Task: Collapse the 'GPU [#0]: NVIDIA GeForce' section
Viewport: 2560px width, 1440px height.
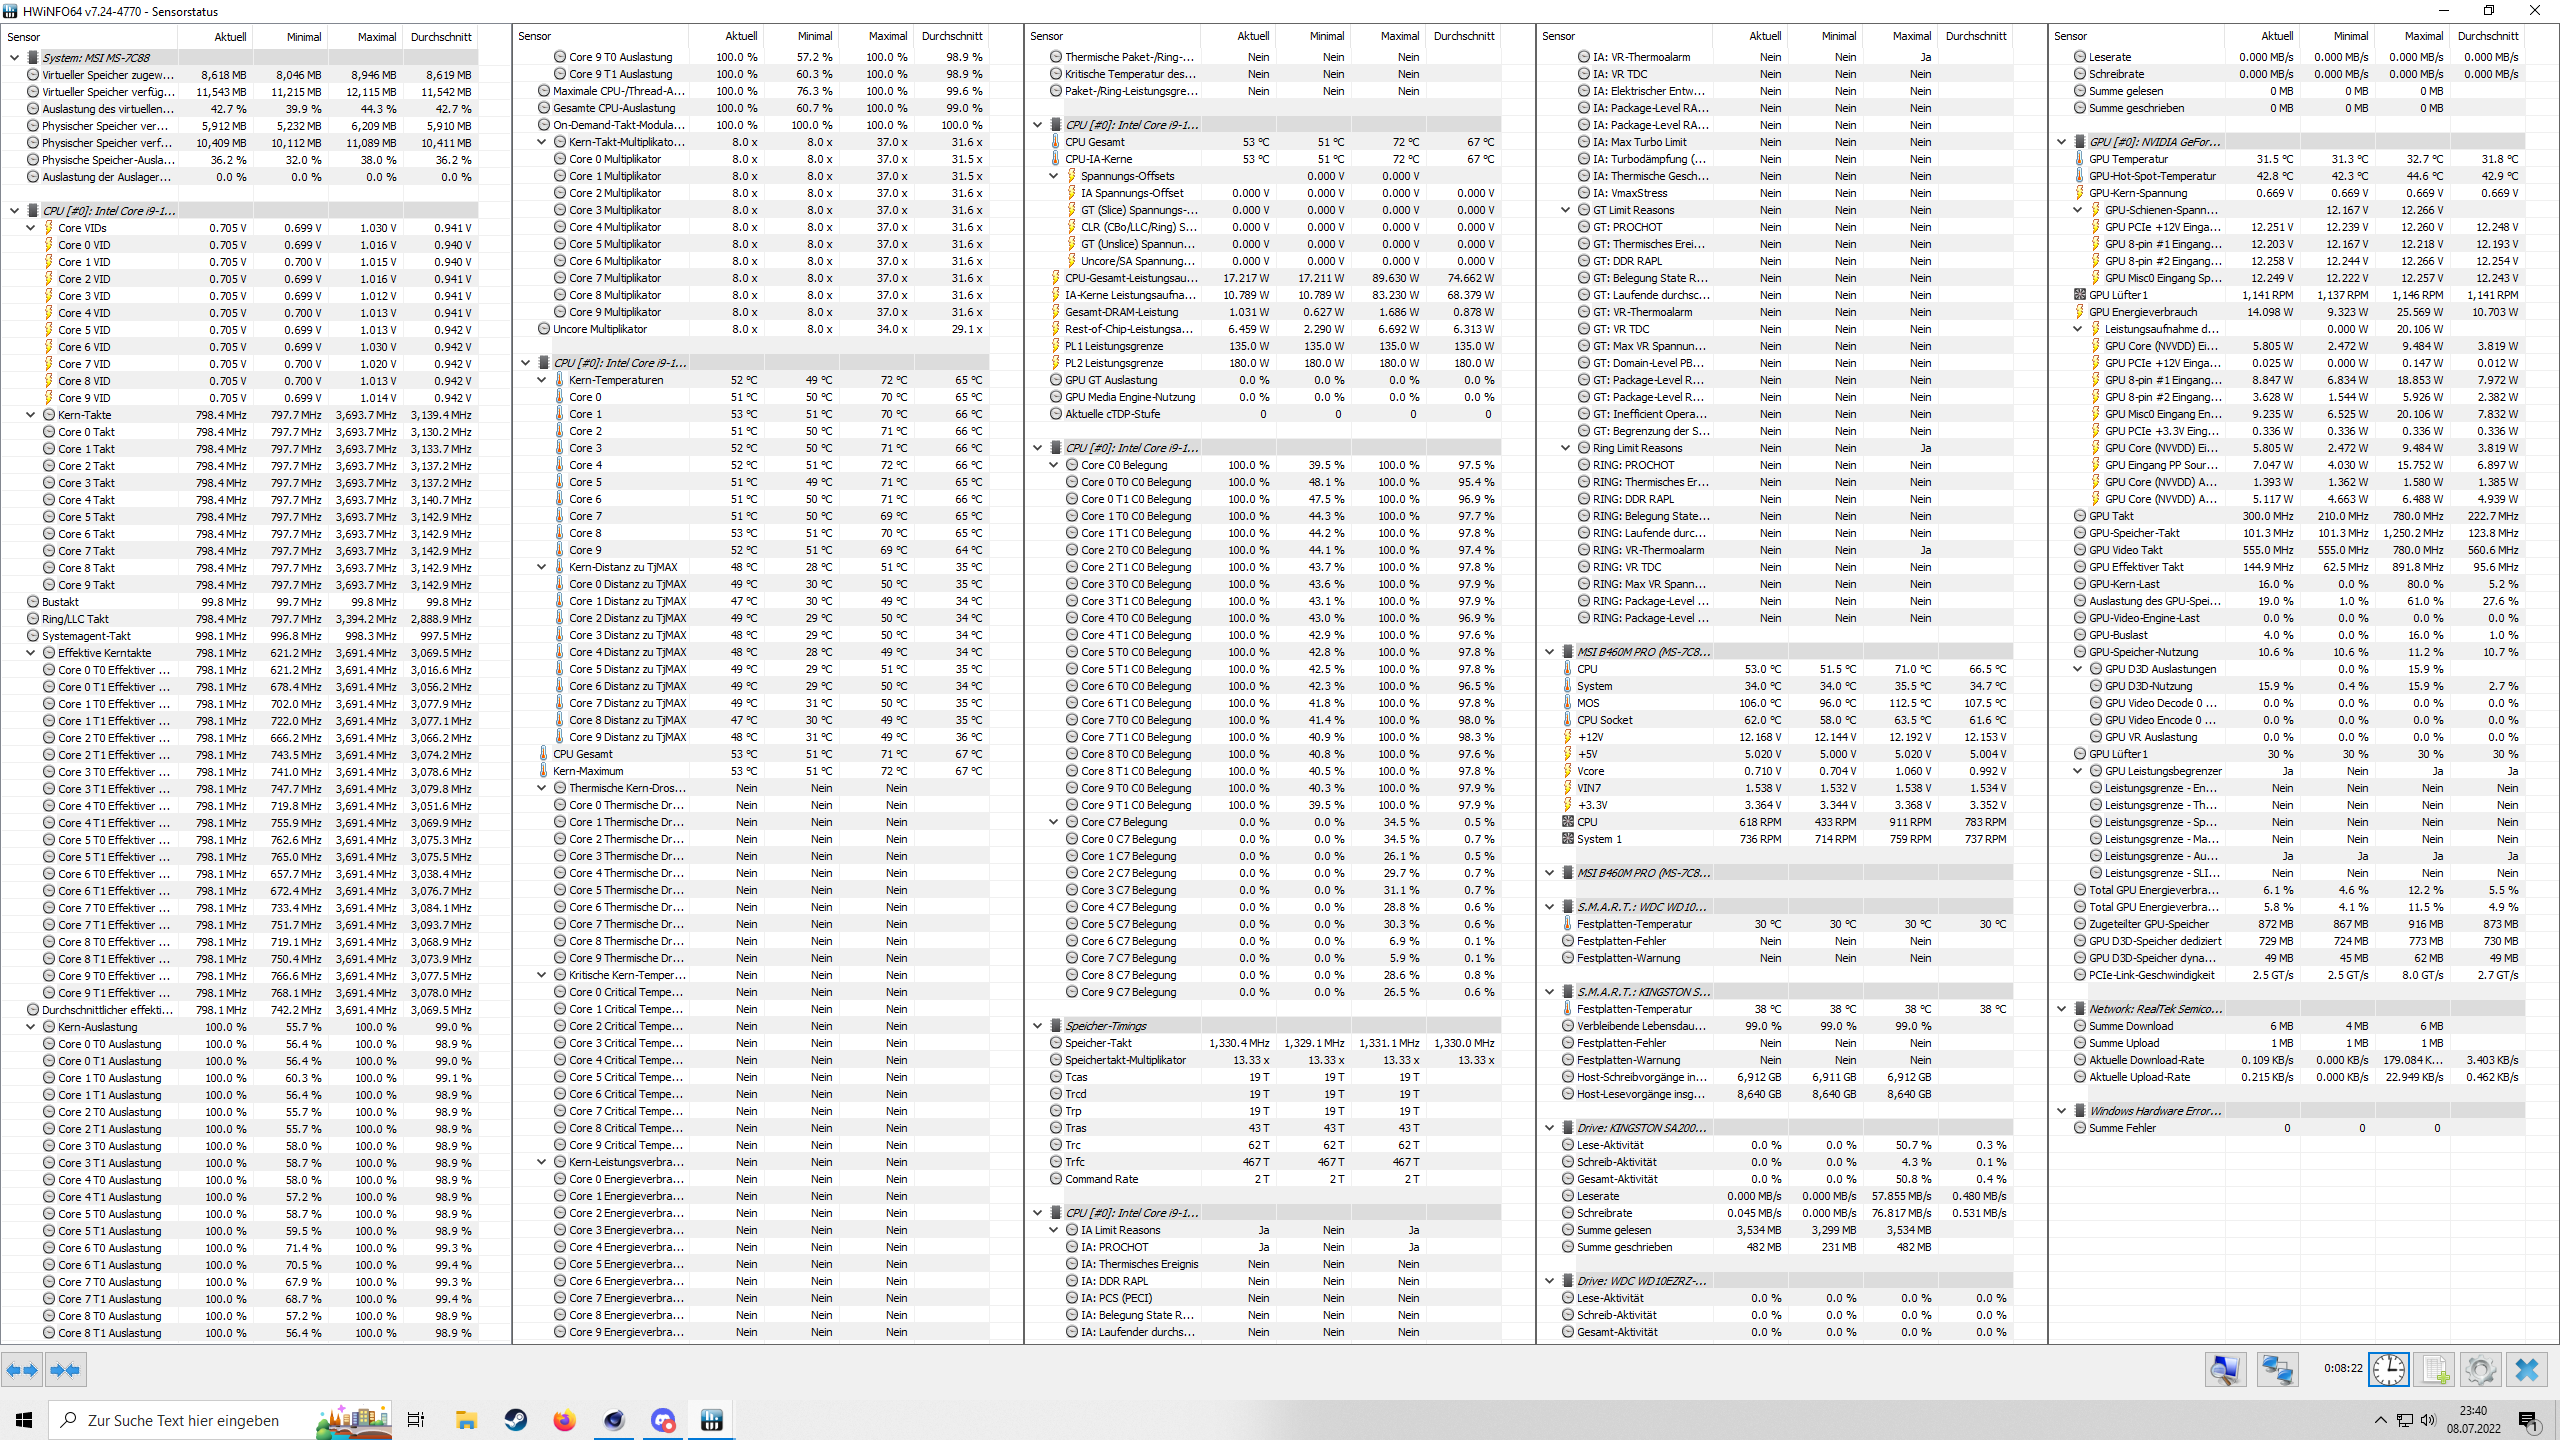Action: tap(2060, 141)
